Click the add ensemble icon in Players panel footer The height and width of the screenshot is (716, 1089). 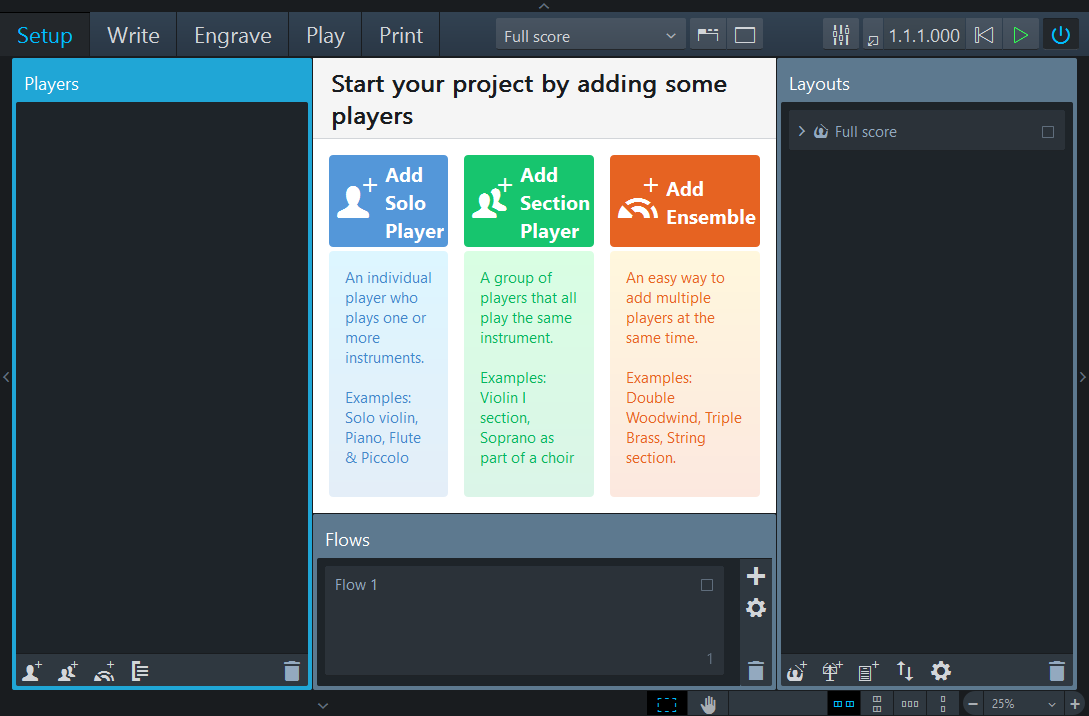pyautogui.click(x=104, y=672)
